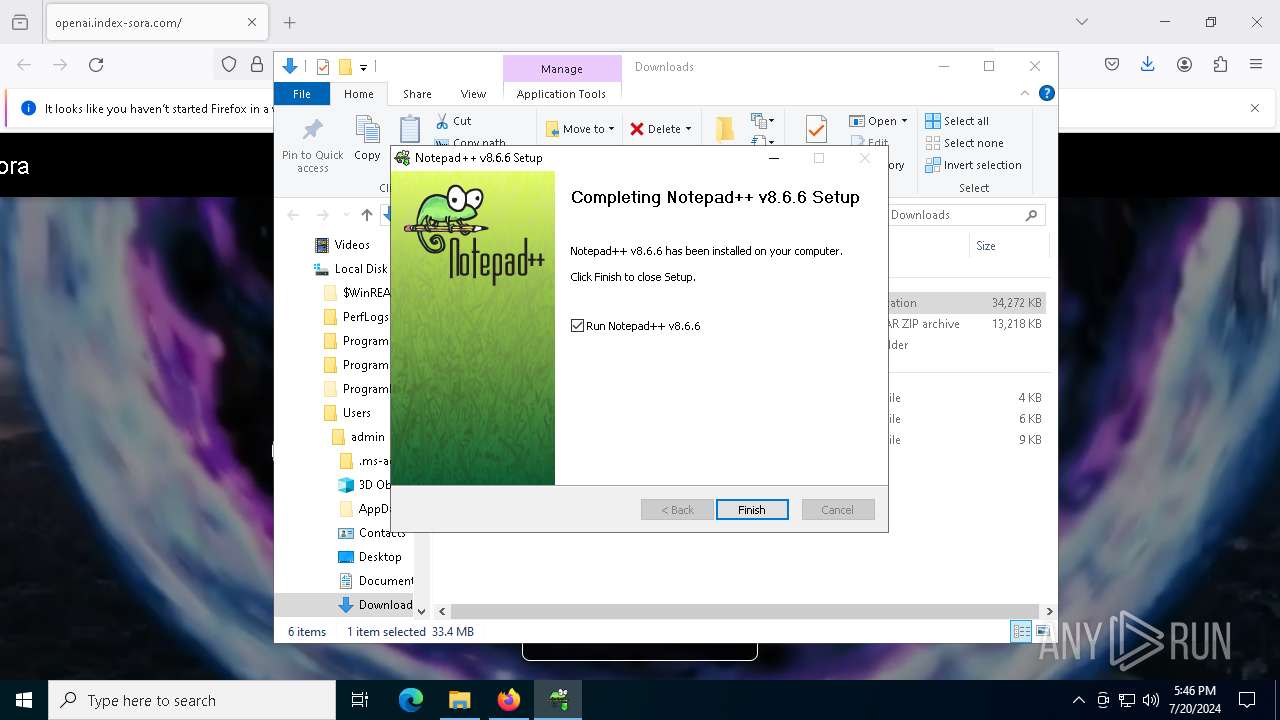Open the Windows Start menu
The height and width of the screenshot is (720, 1280).
24,700
